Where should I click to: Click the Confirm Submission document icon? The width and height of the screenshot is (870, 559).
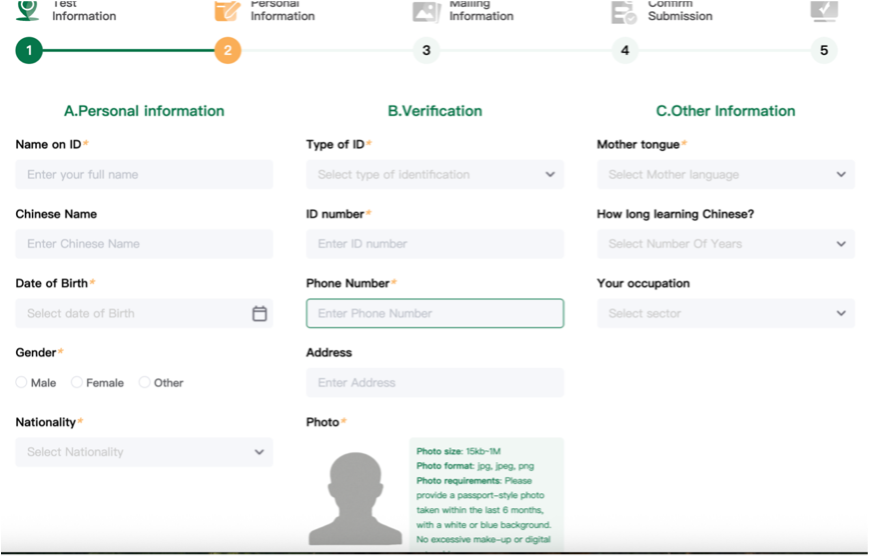point(625,11)
